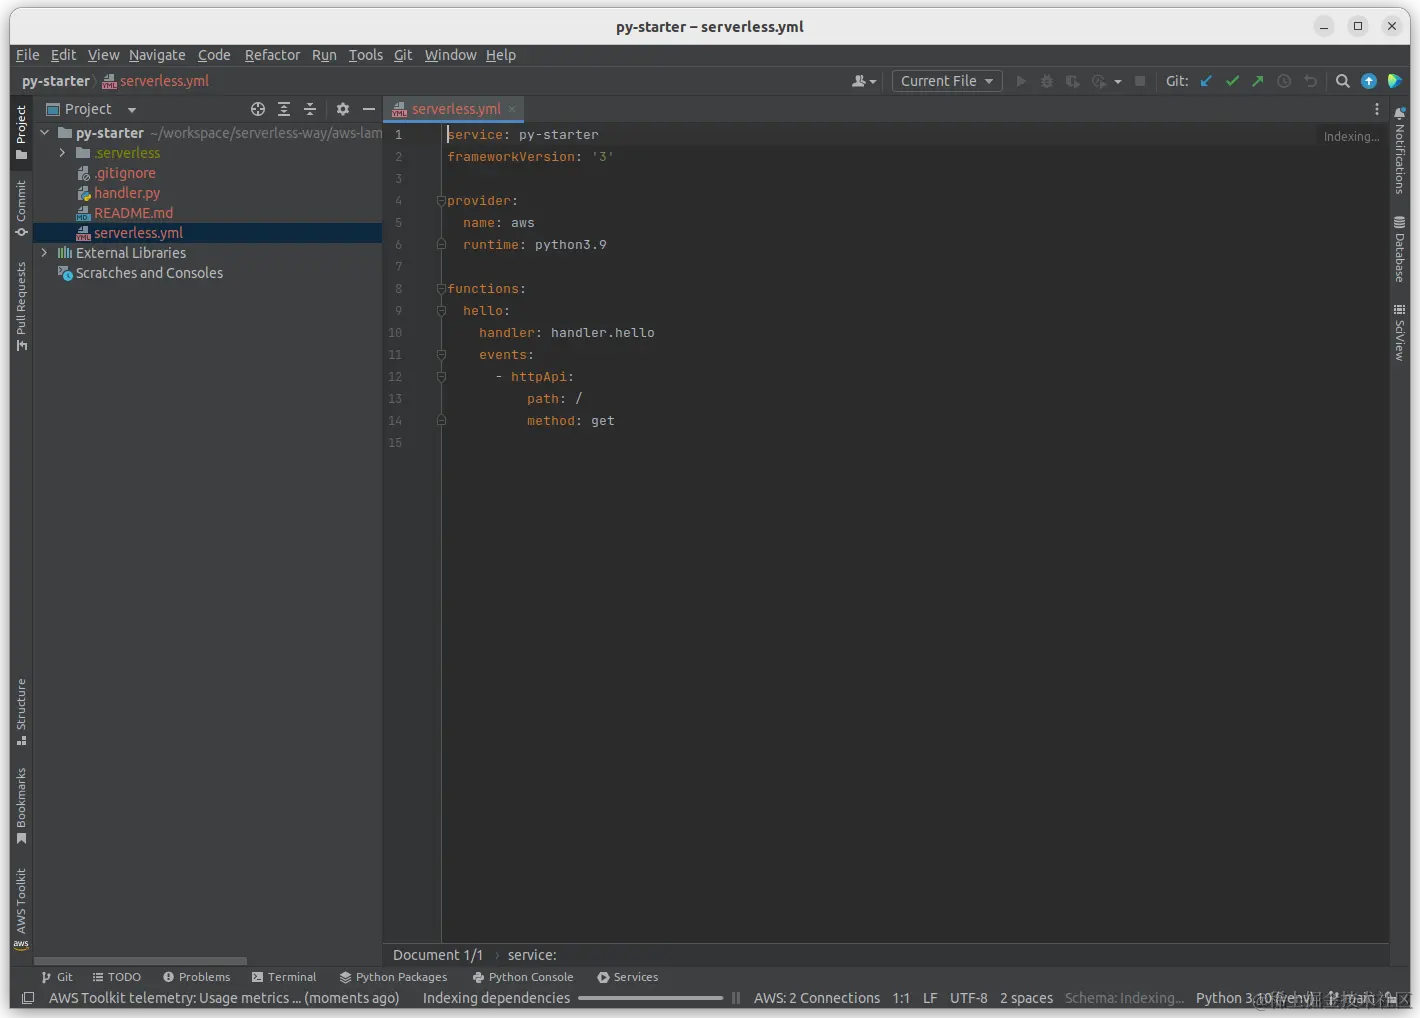
Task: Toggle the Commit tool window
Action: (21, 209)
